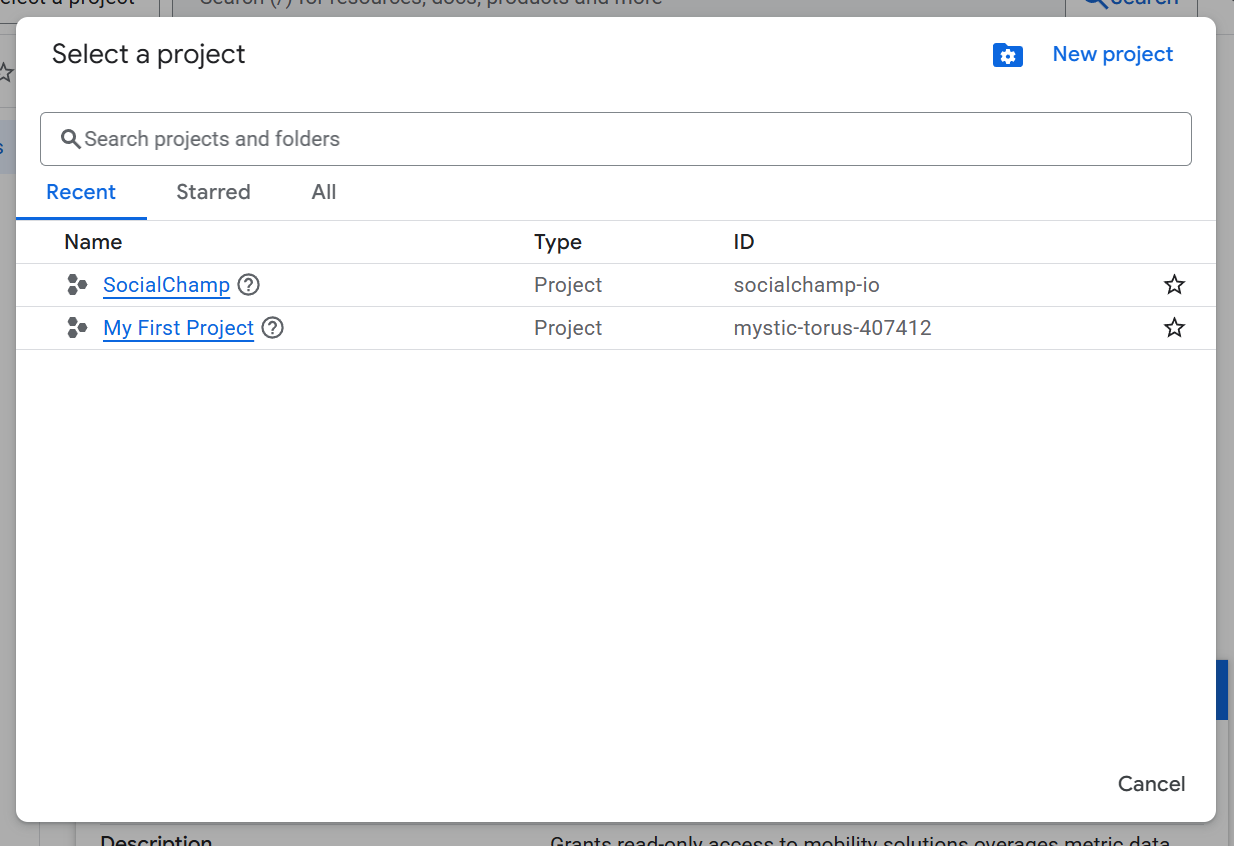Click the New project link
The image size is (1234, 846).
(x=1112, y=55)
